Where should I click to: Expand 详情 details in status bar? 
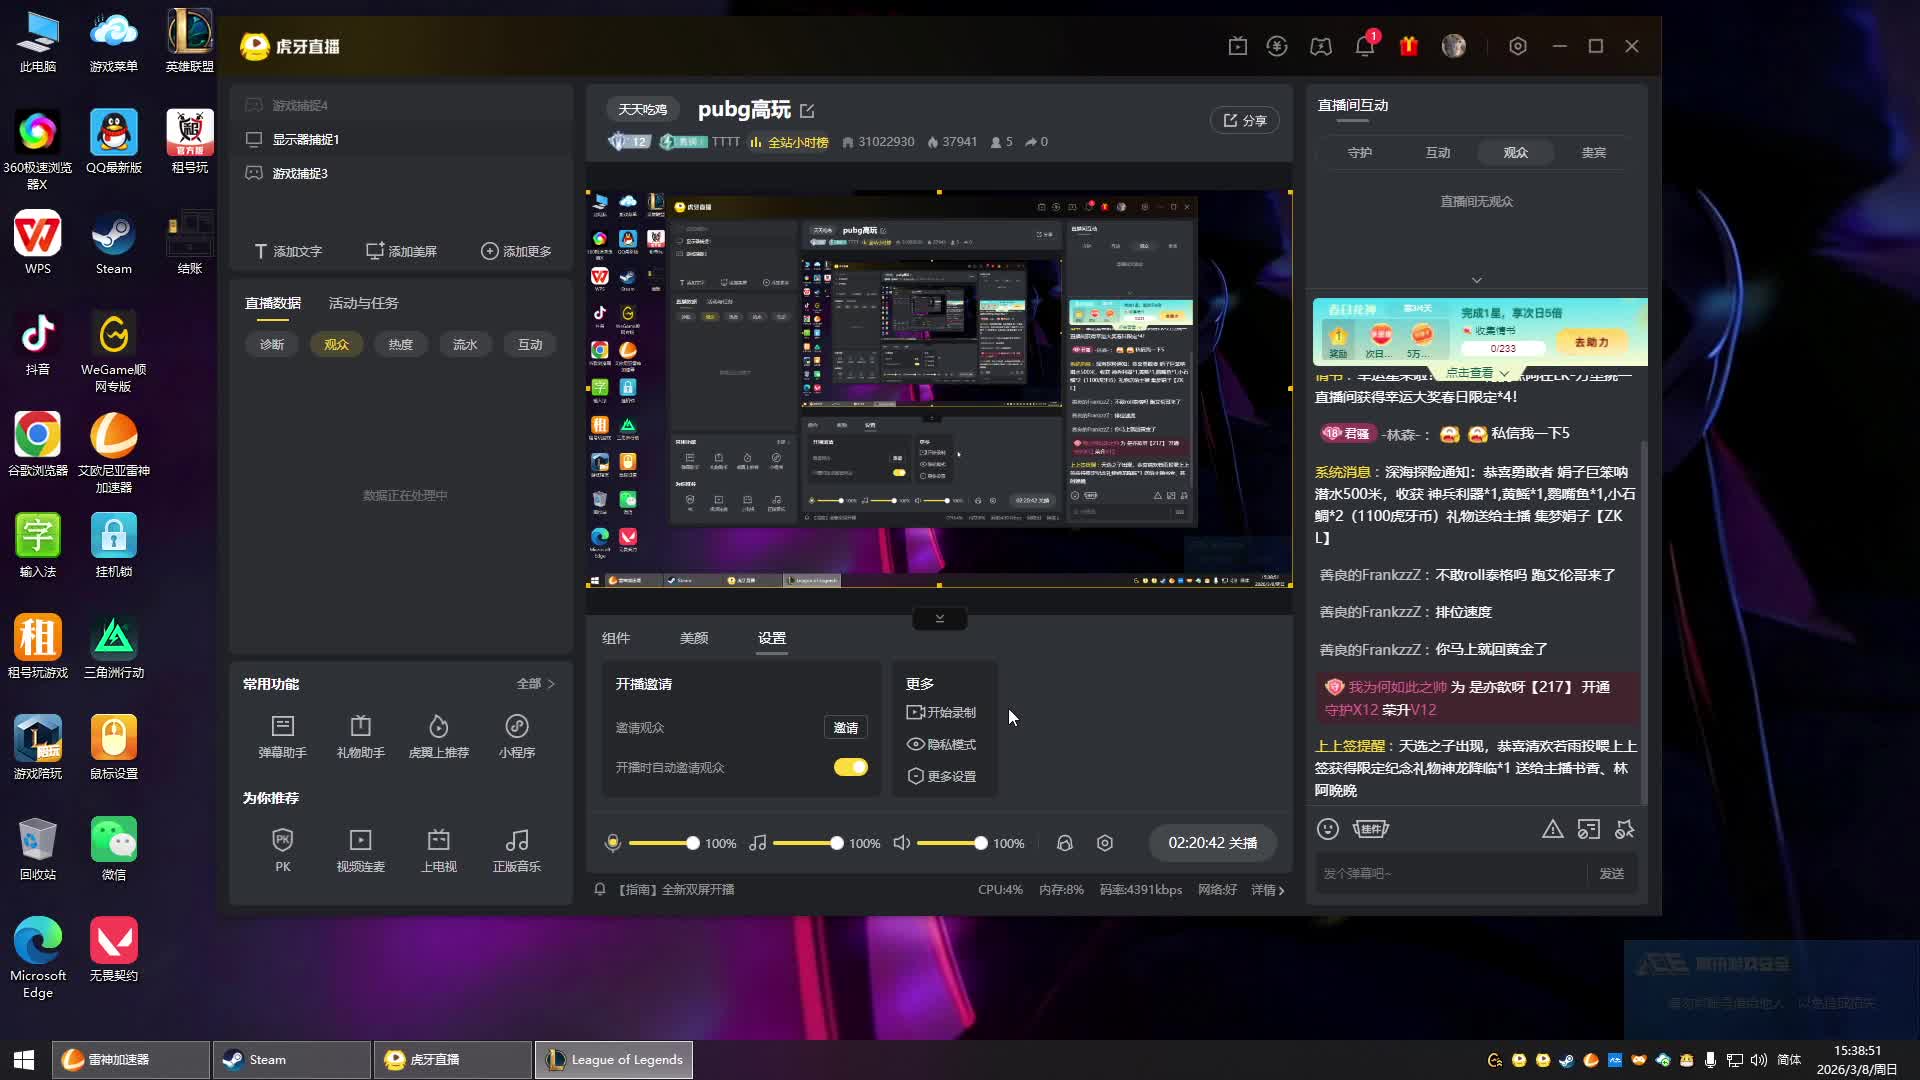1268,889
